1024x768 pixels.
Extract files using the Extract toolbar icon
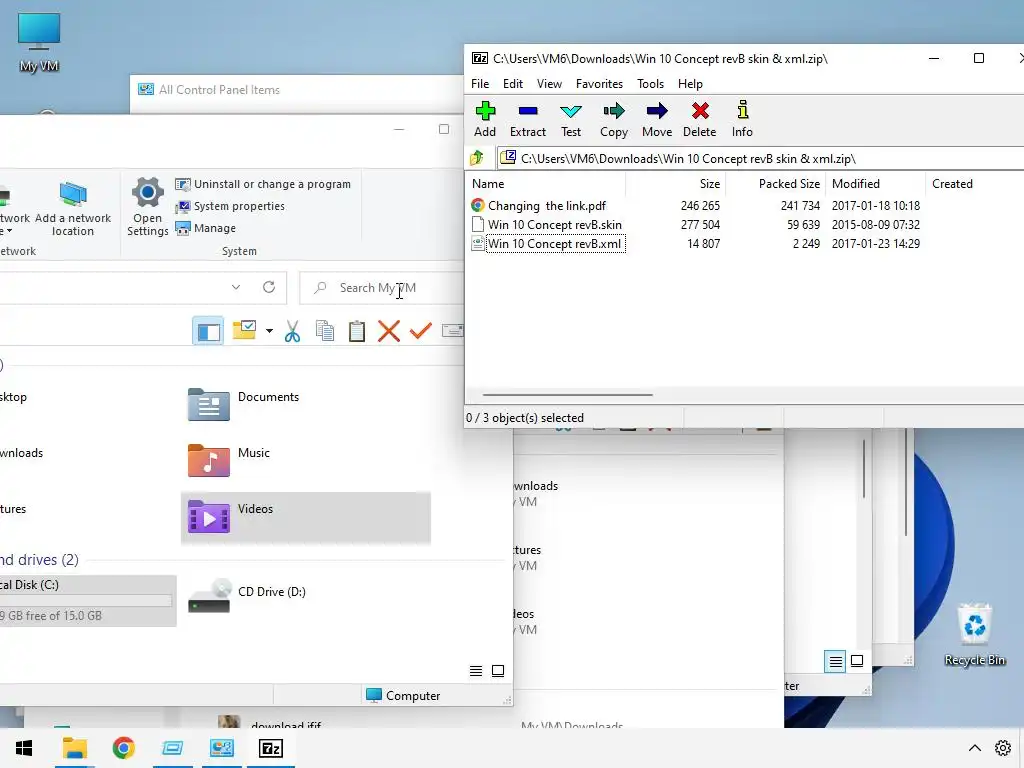[528, 120]
